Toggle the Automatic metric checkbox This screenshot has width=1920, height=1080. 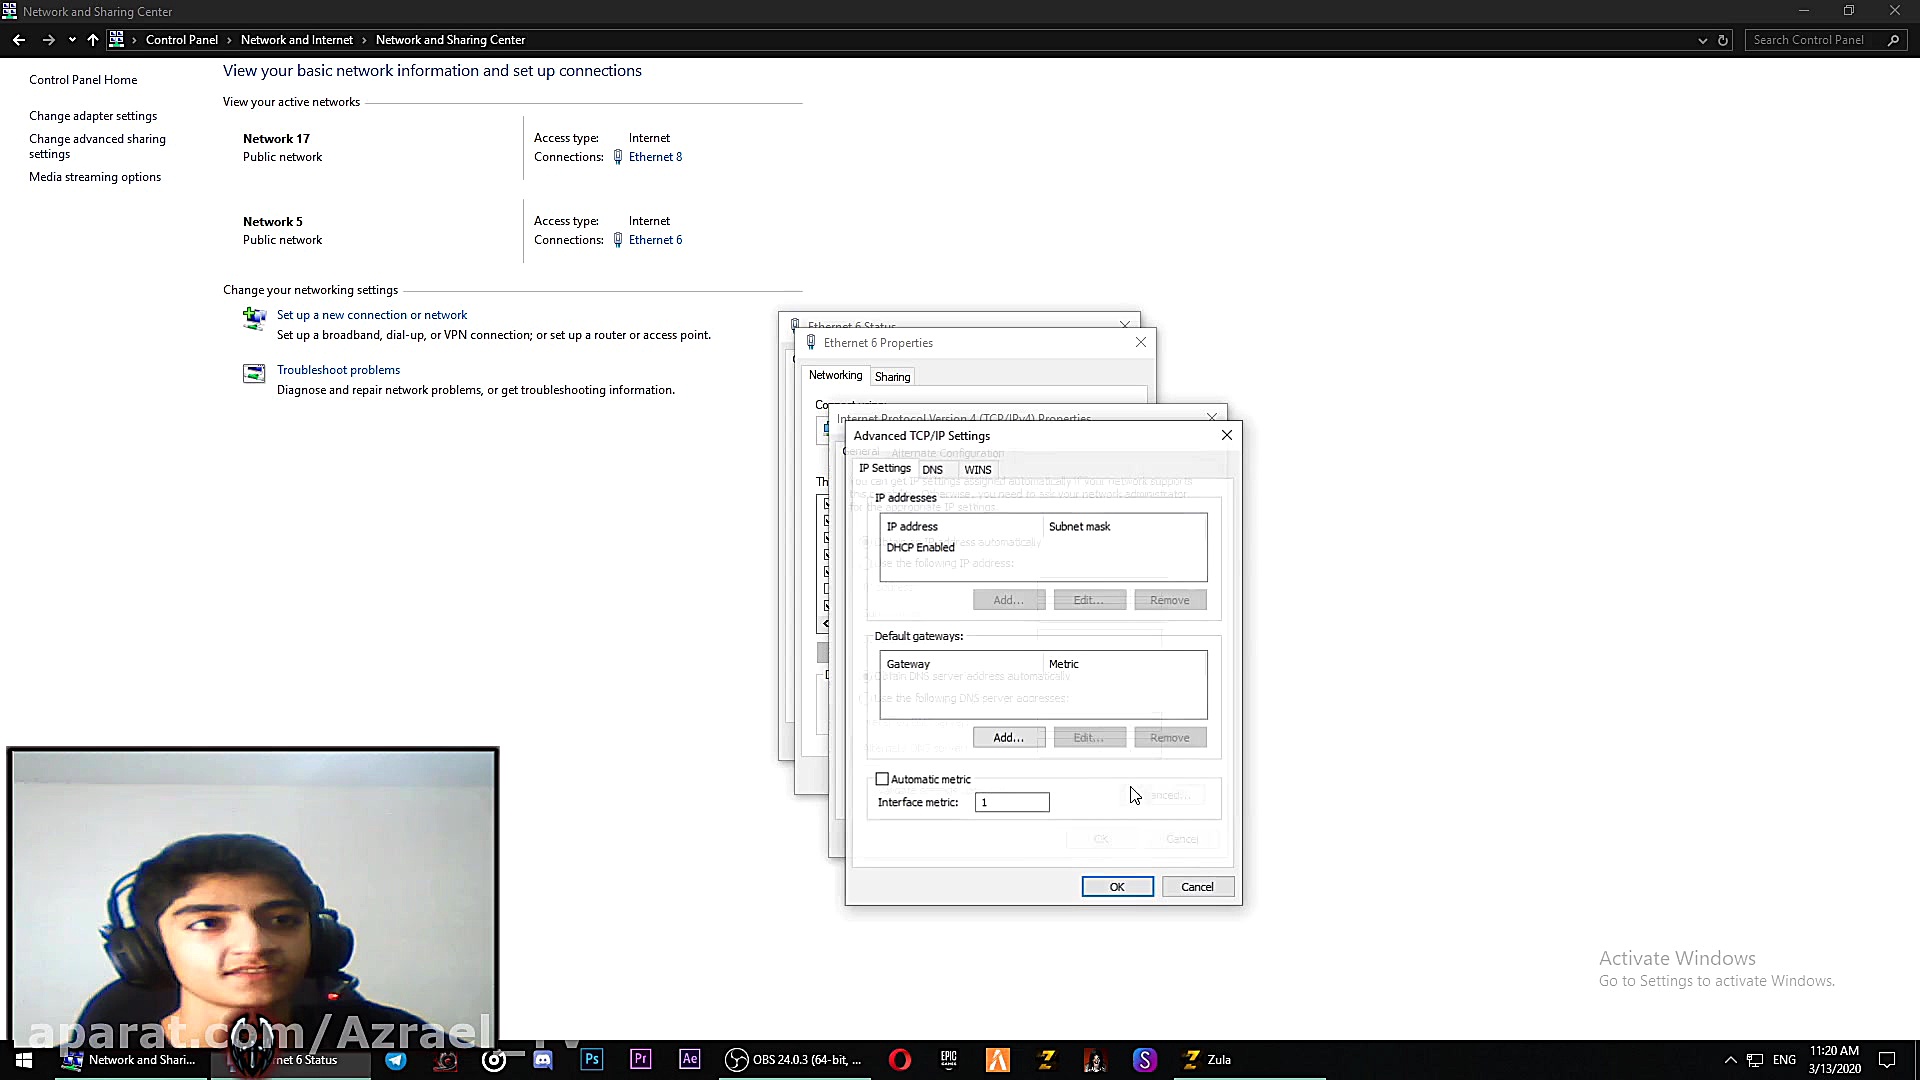(882, 779)
